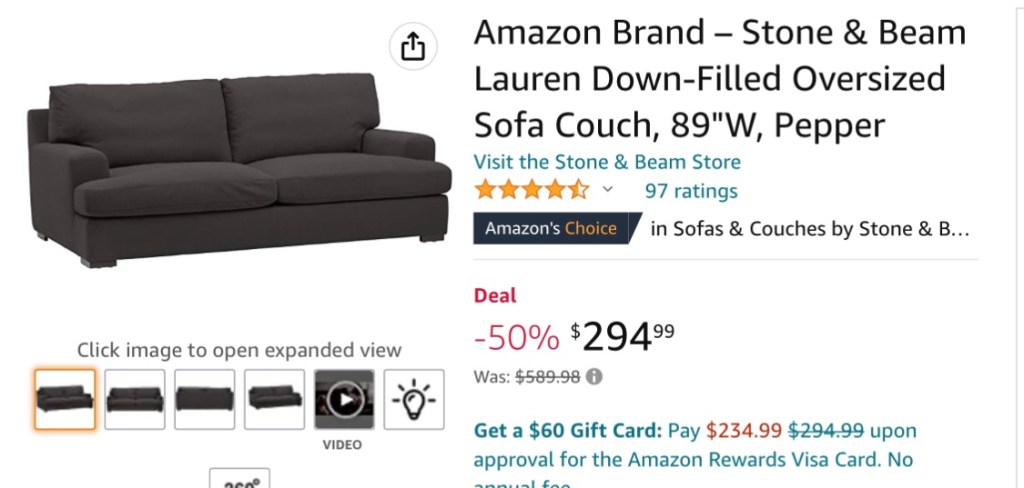
Task: Select the second sofa thumbnail
Action: pyautogui.click(x=135, y=400)
